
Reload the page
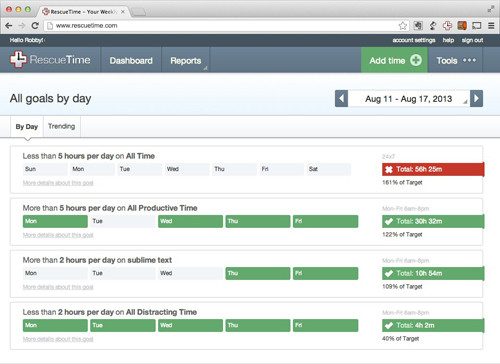tap(35, 25)
